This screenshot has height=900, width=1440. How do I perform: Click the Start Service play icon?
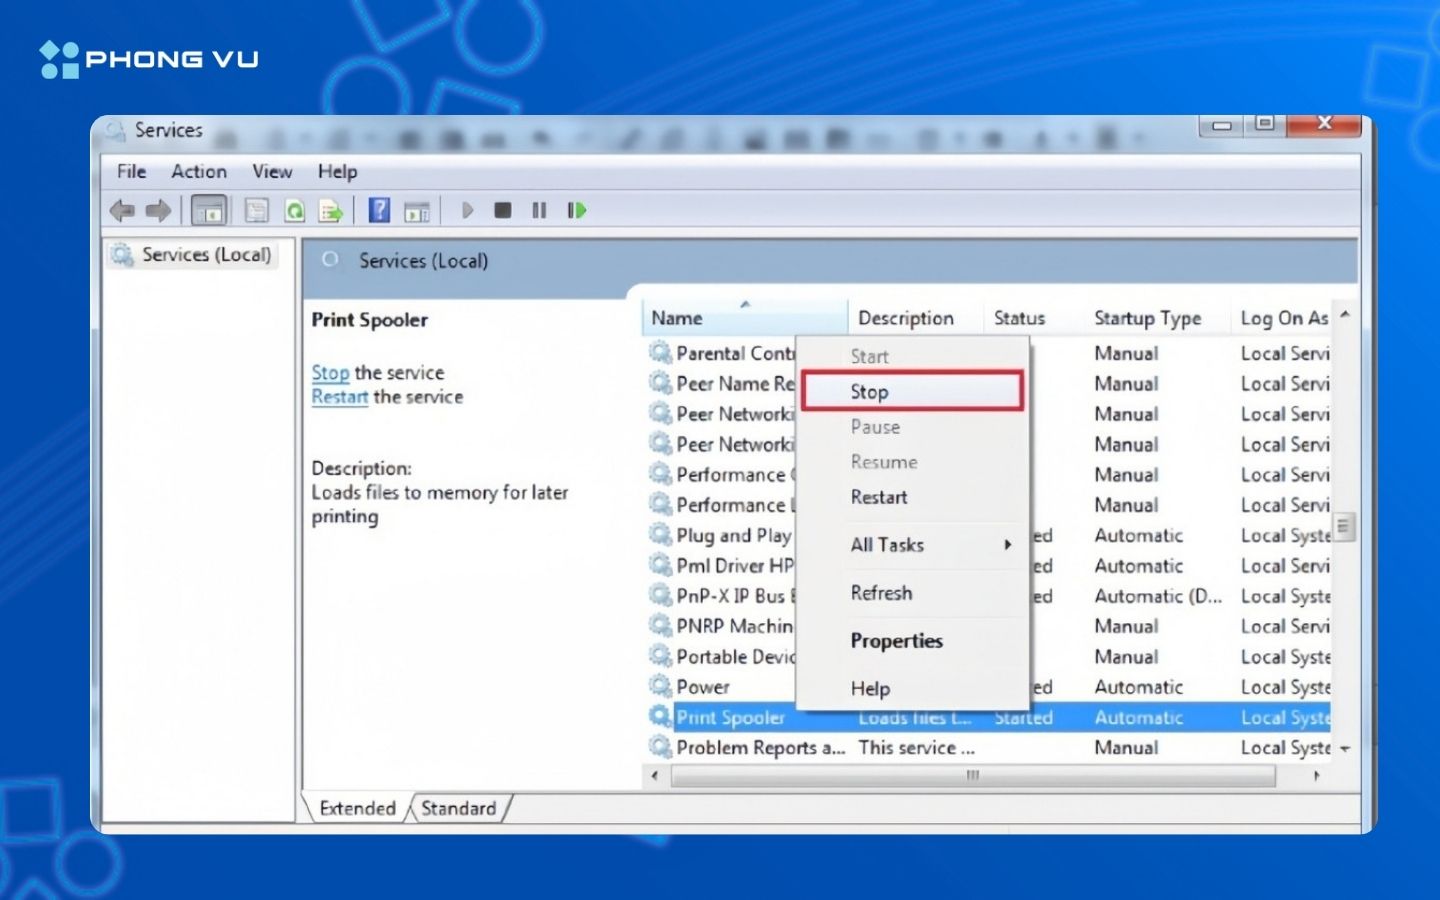pyautogui.click(x=467, y=210)
